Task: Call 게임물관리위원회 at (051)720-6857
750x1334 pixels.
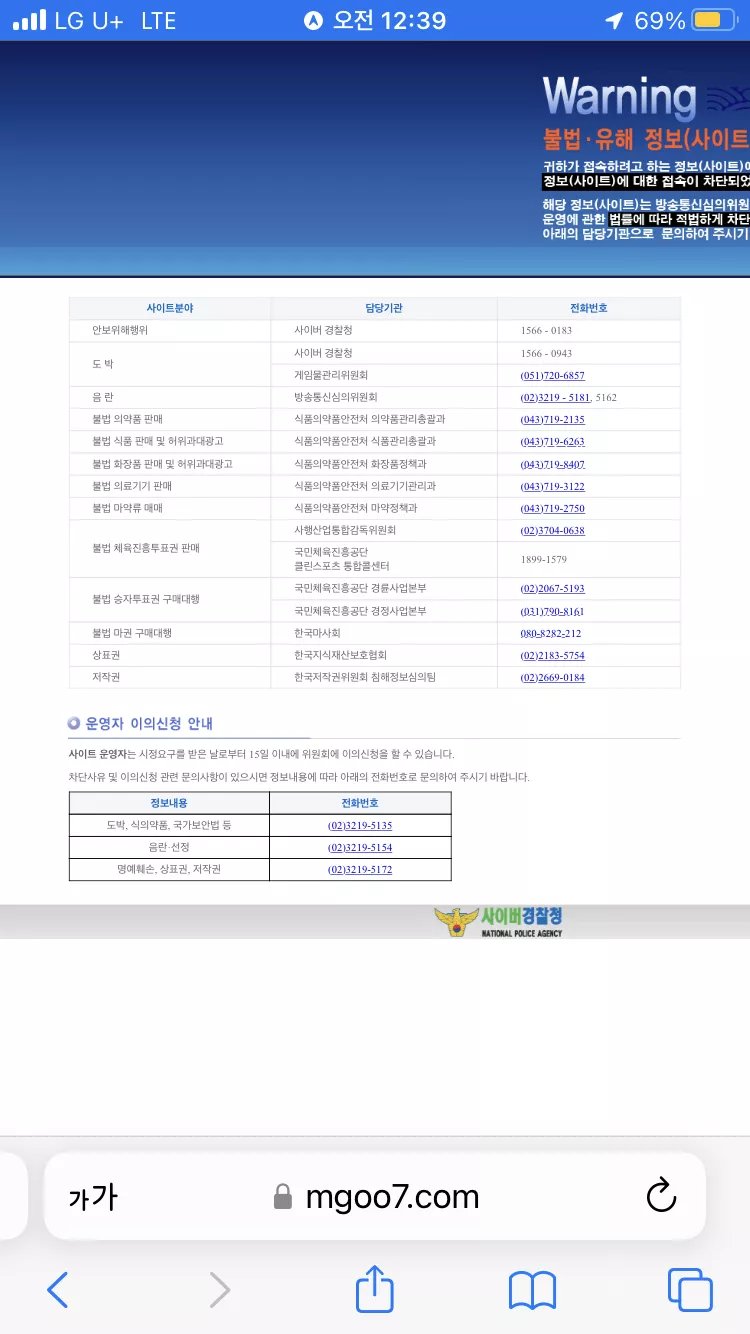Action: coord(552,376)
